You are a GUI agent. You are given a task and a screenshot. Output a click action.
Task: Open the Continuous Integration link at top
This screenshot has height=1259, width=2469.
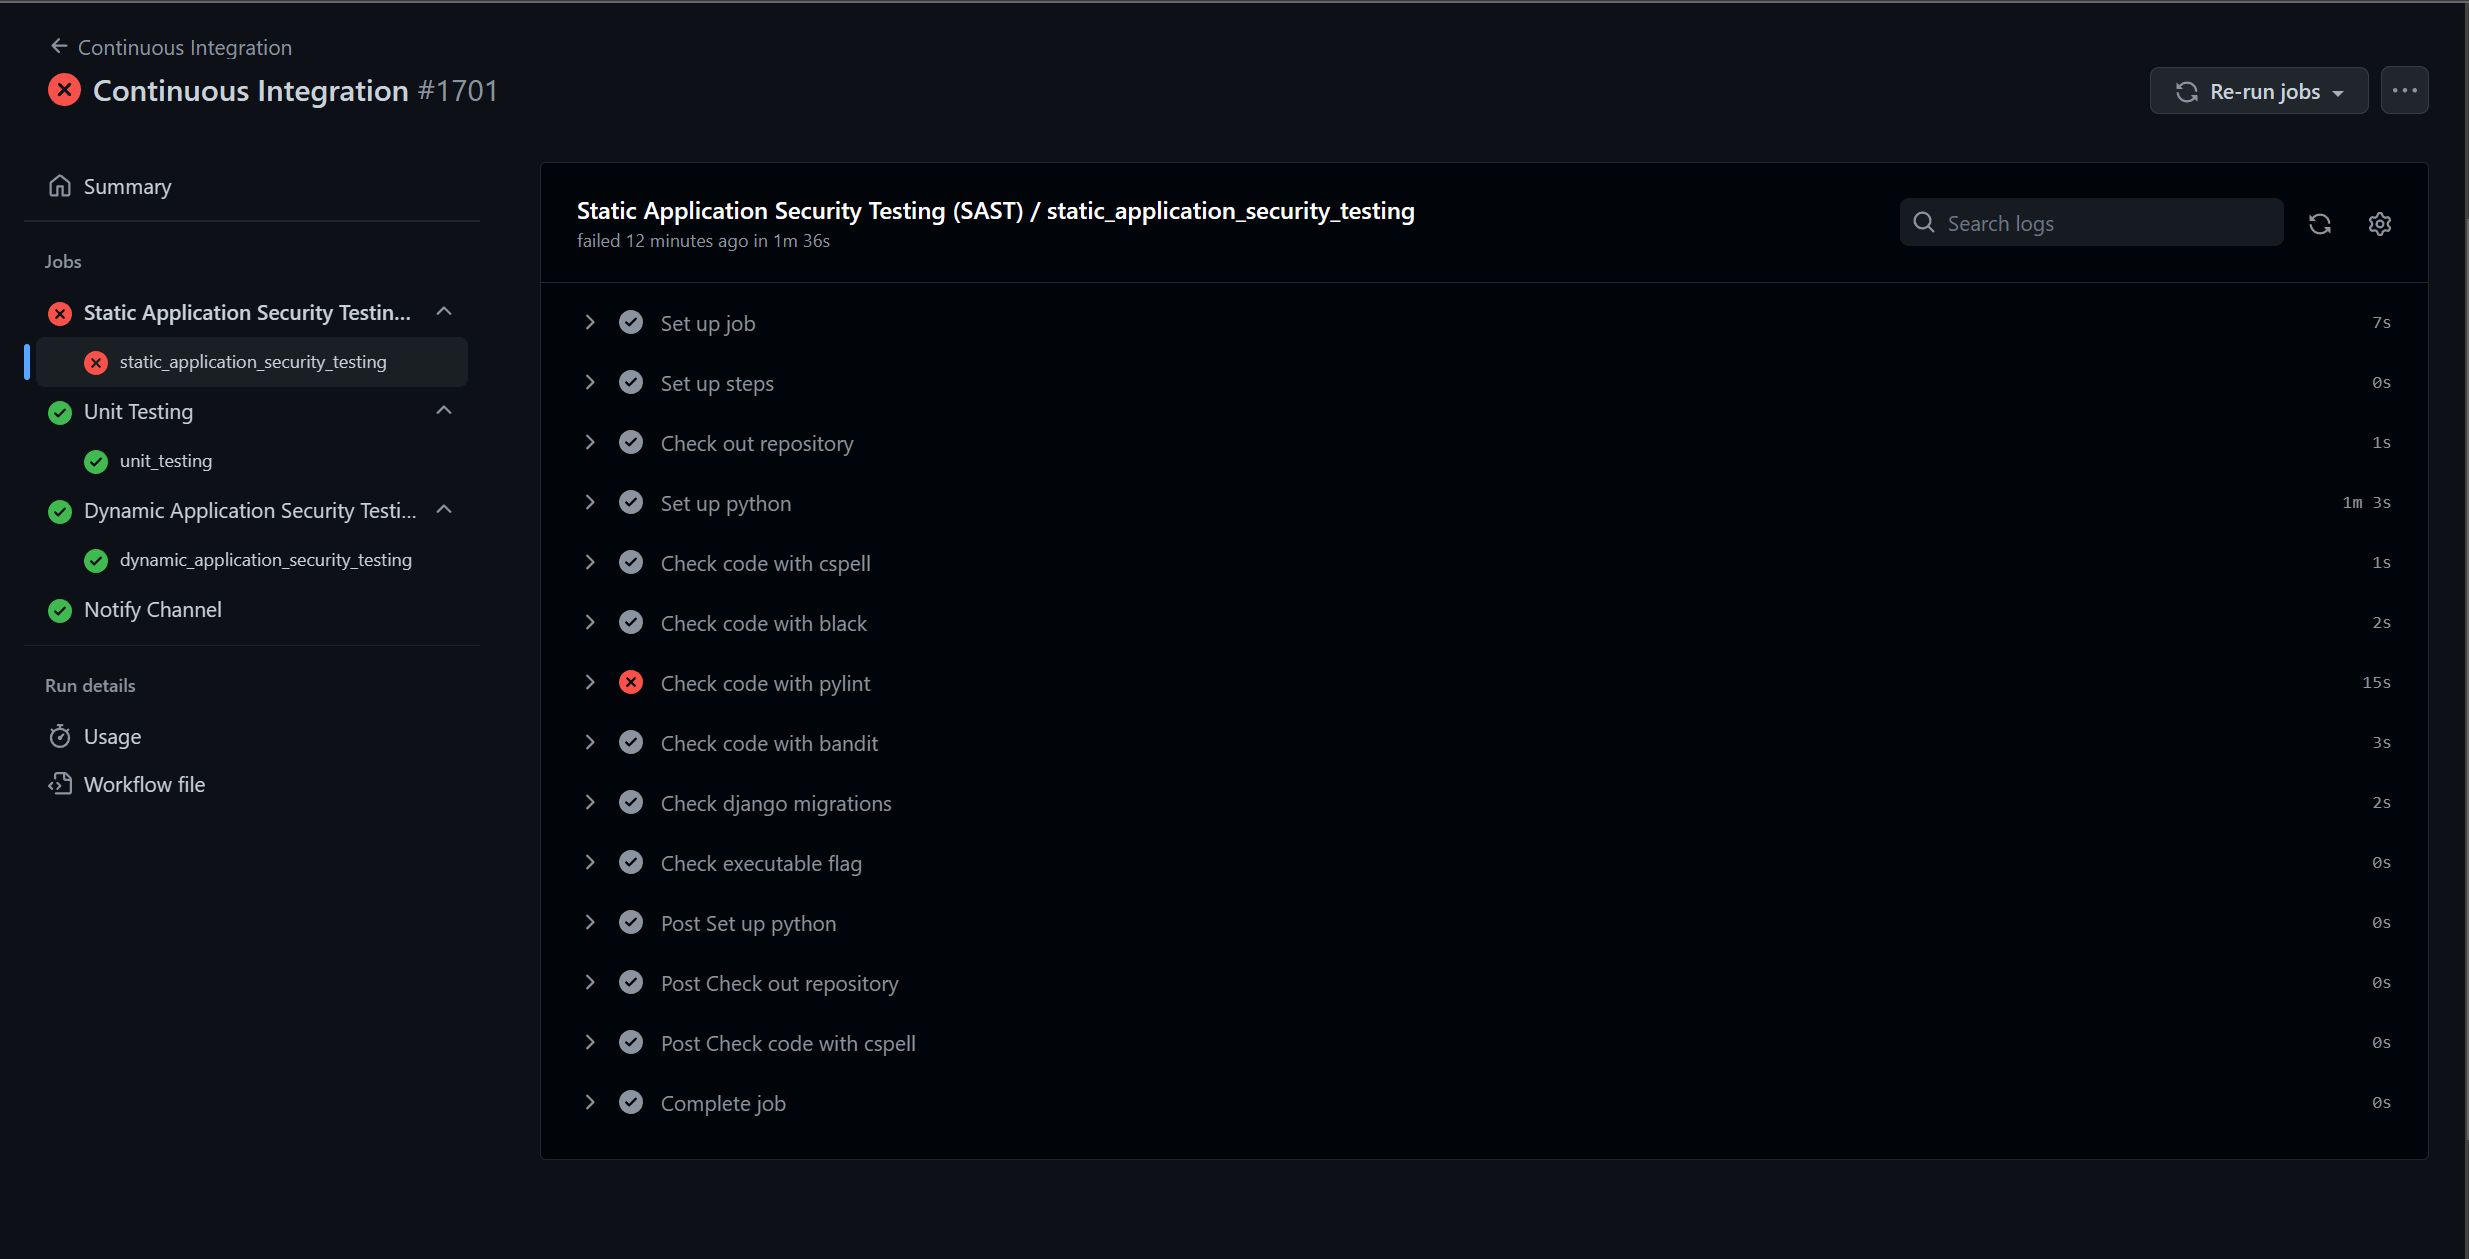pos(185,46)
